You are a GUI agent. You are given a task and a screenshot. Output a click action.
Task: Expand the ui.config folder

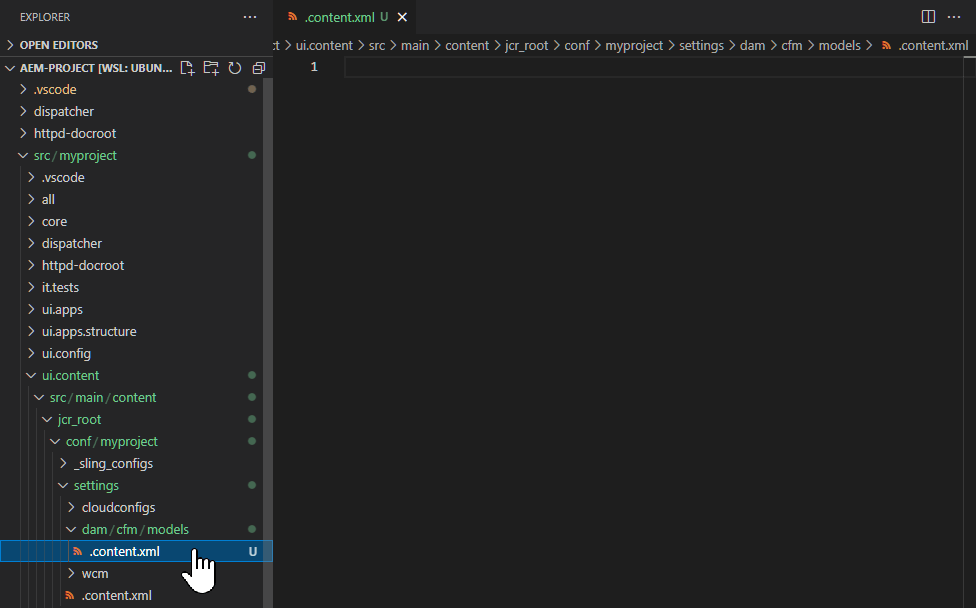(131, 353)
